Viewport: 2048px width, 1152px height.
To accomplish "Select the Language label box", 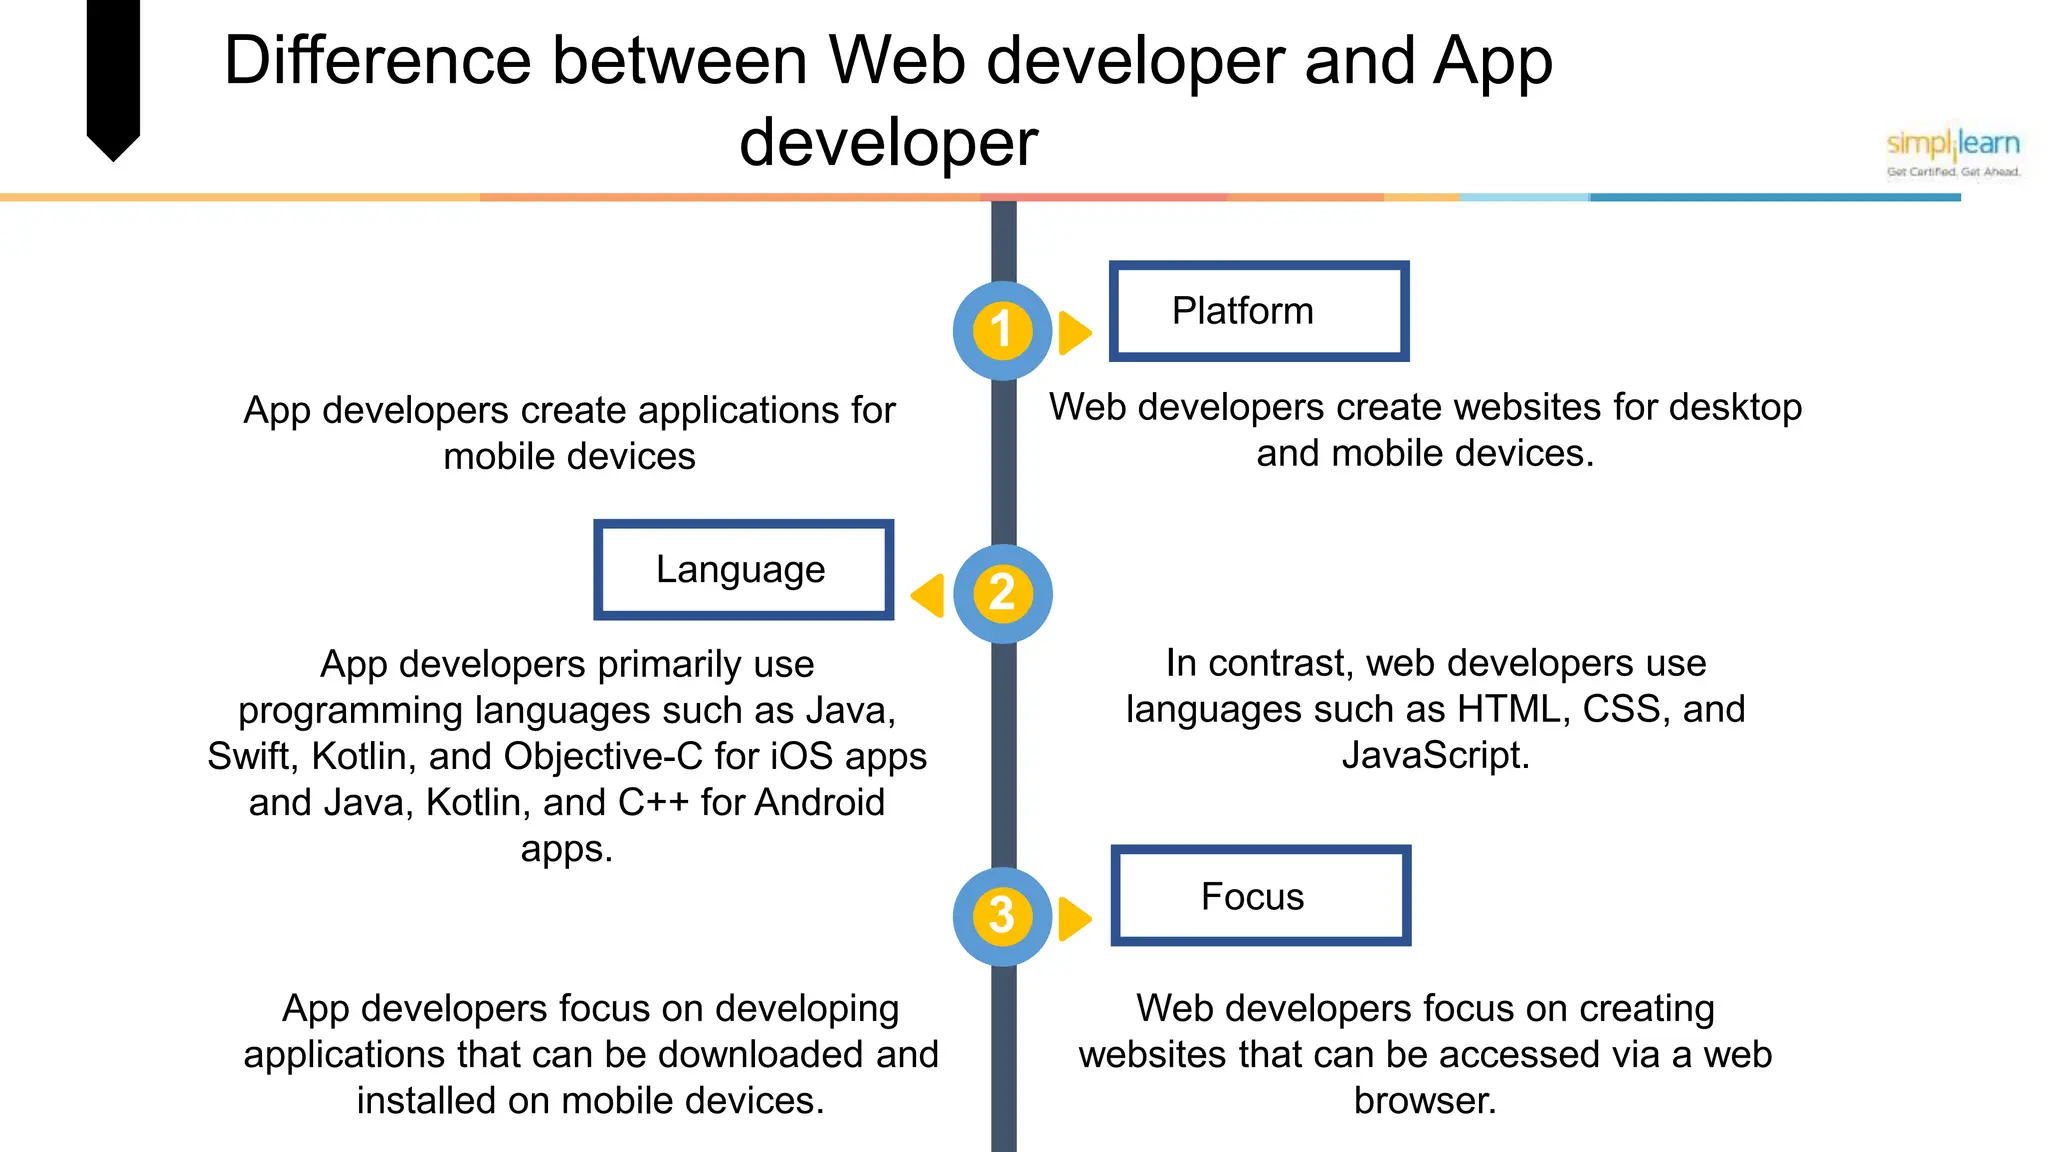I will pyautogui.click(x=743, y=569).
